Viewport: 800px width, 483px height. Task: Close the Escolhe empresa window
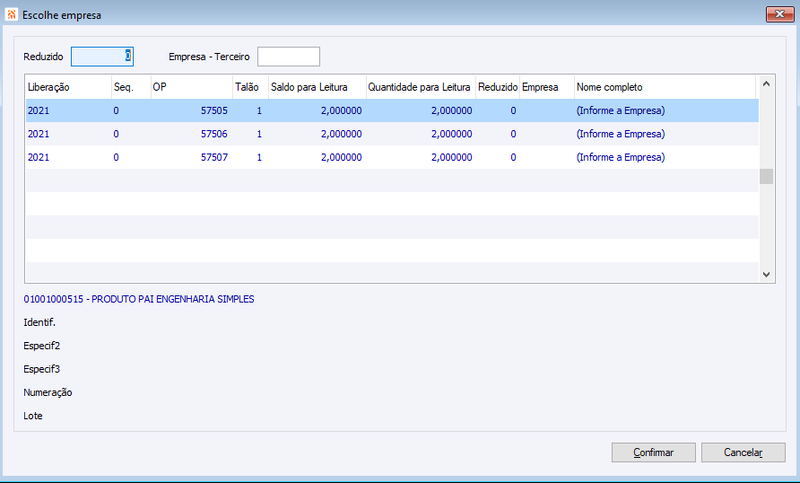point(780,14)
